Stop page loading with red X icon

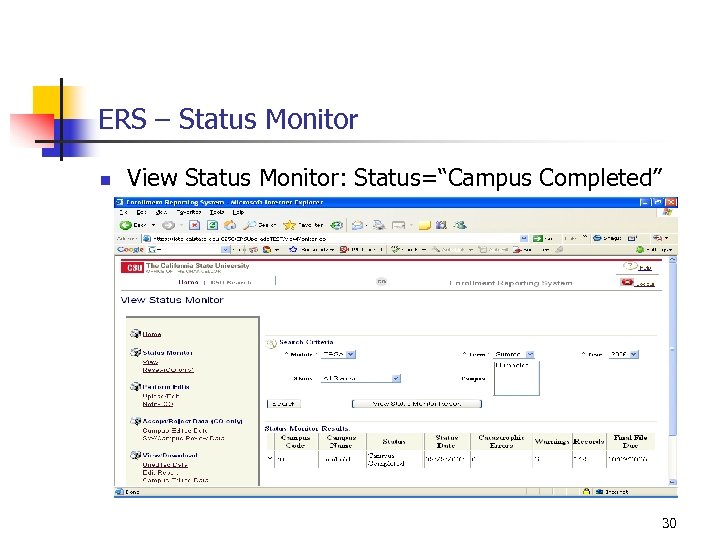pyautogui.click(x=194, y=225)
